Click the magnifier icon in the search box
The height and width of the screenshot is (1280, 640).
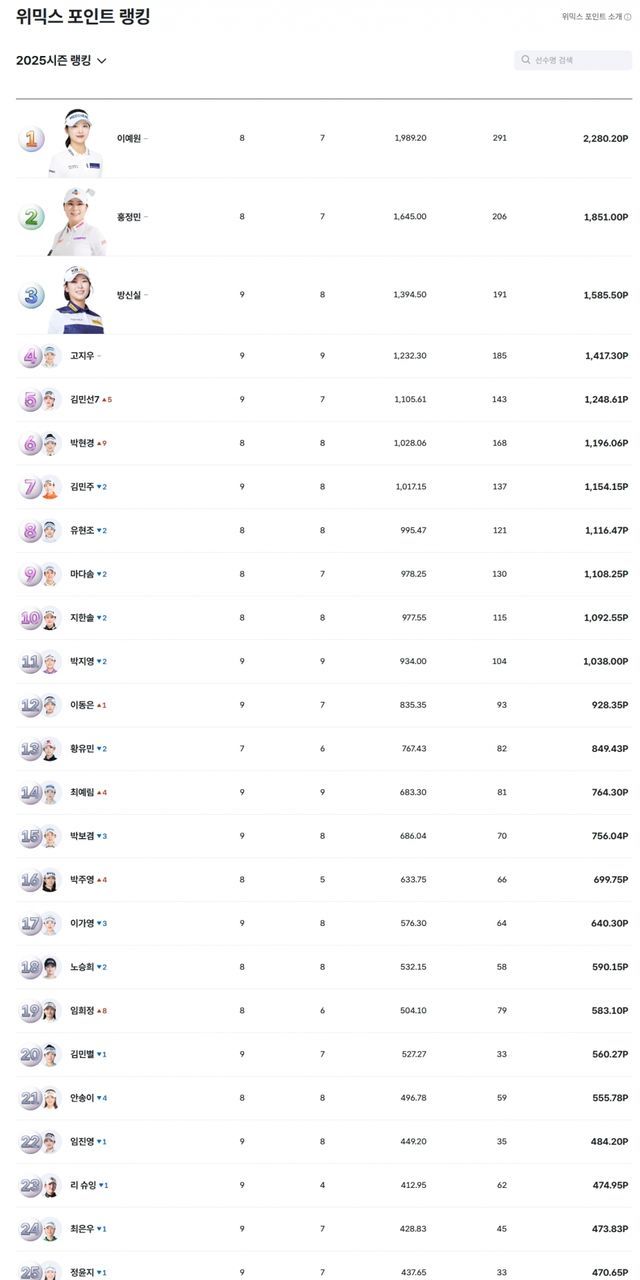[526, 60]
